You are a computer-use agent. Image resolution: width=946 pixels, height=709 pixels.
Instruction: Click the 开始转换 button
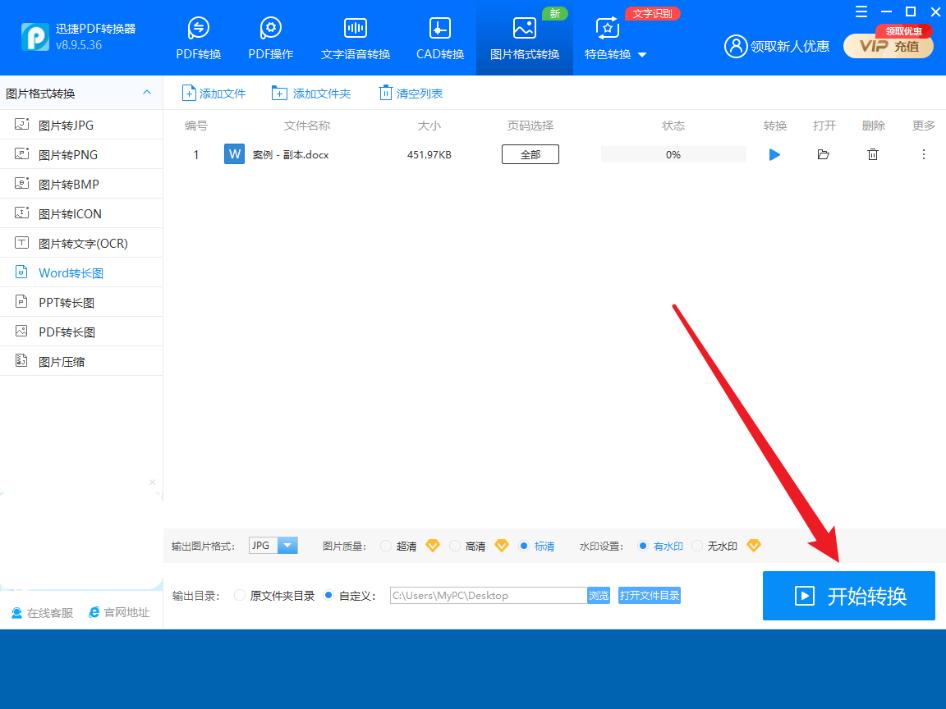pos(848,596)
